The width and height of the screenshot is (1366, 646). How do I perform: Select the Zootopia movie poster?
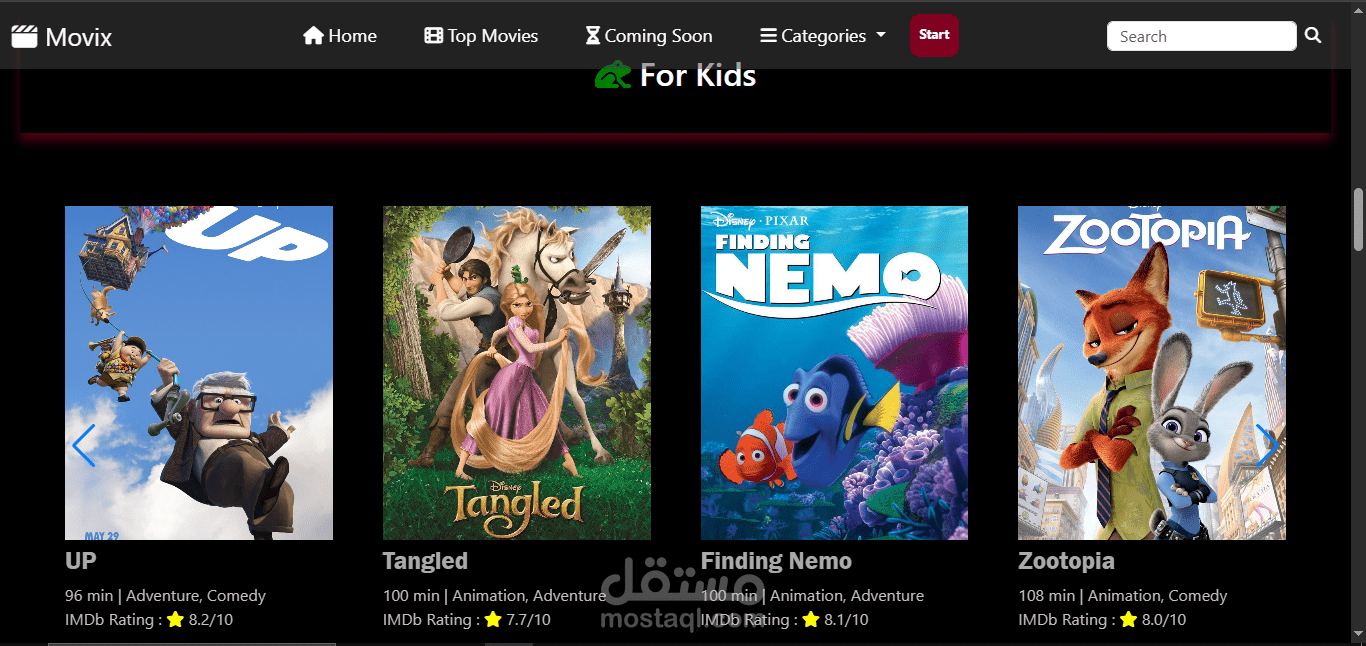coord(1152,373)
